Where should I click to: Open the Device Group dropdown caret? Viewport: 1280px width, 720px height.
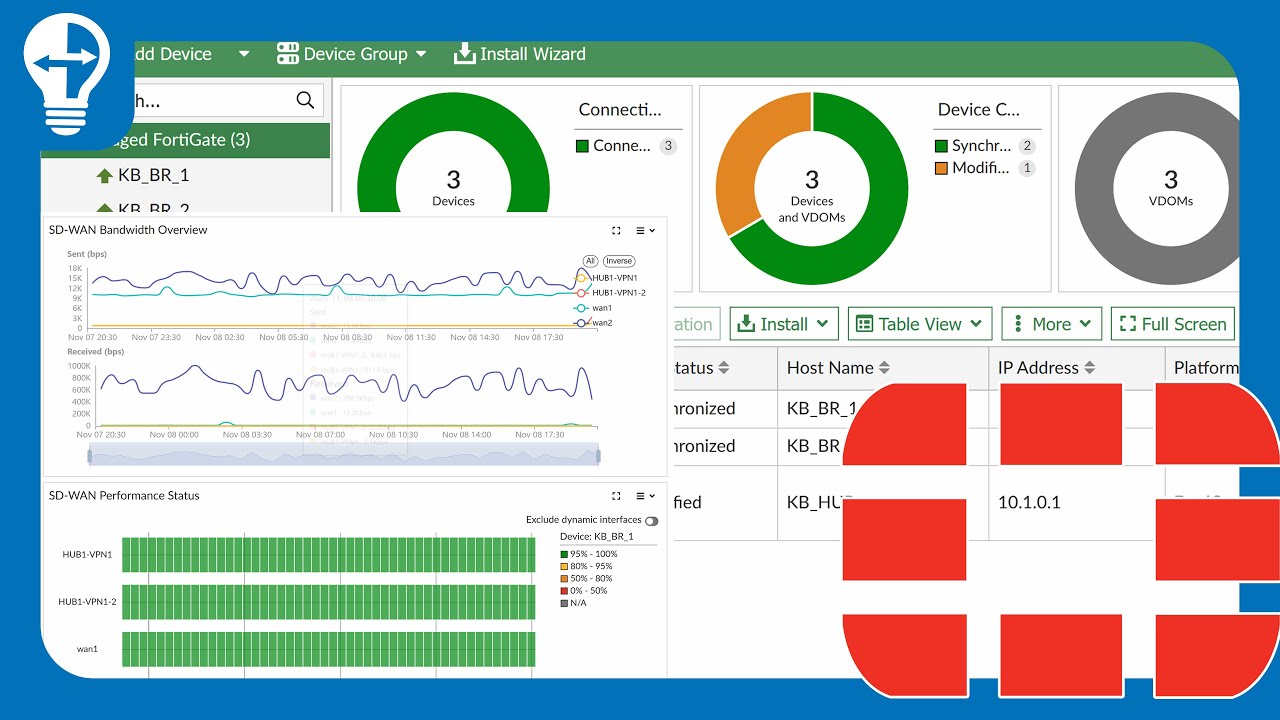[x=421, y=54]
